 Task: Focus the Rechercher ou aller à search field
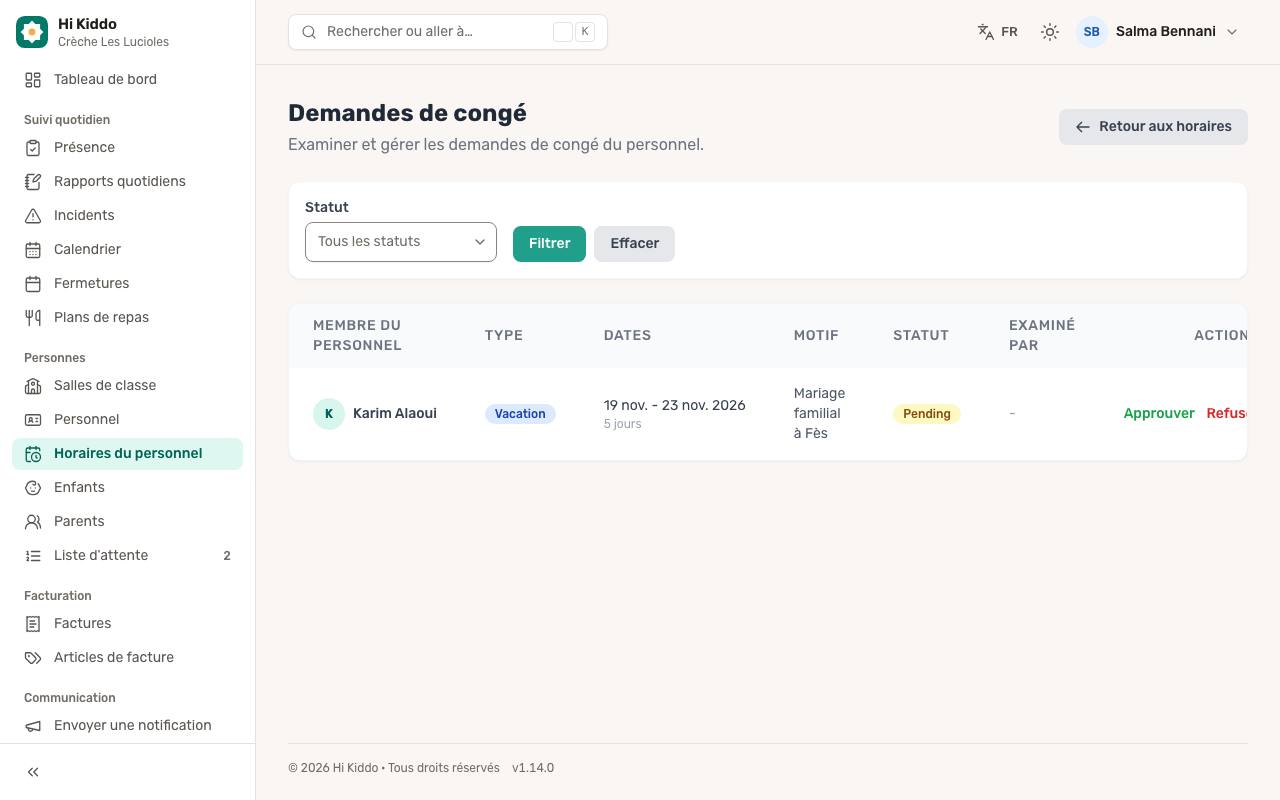(x=448, y=32)
